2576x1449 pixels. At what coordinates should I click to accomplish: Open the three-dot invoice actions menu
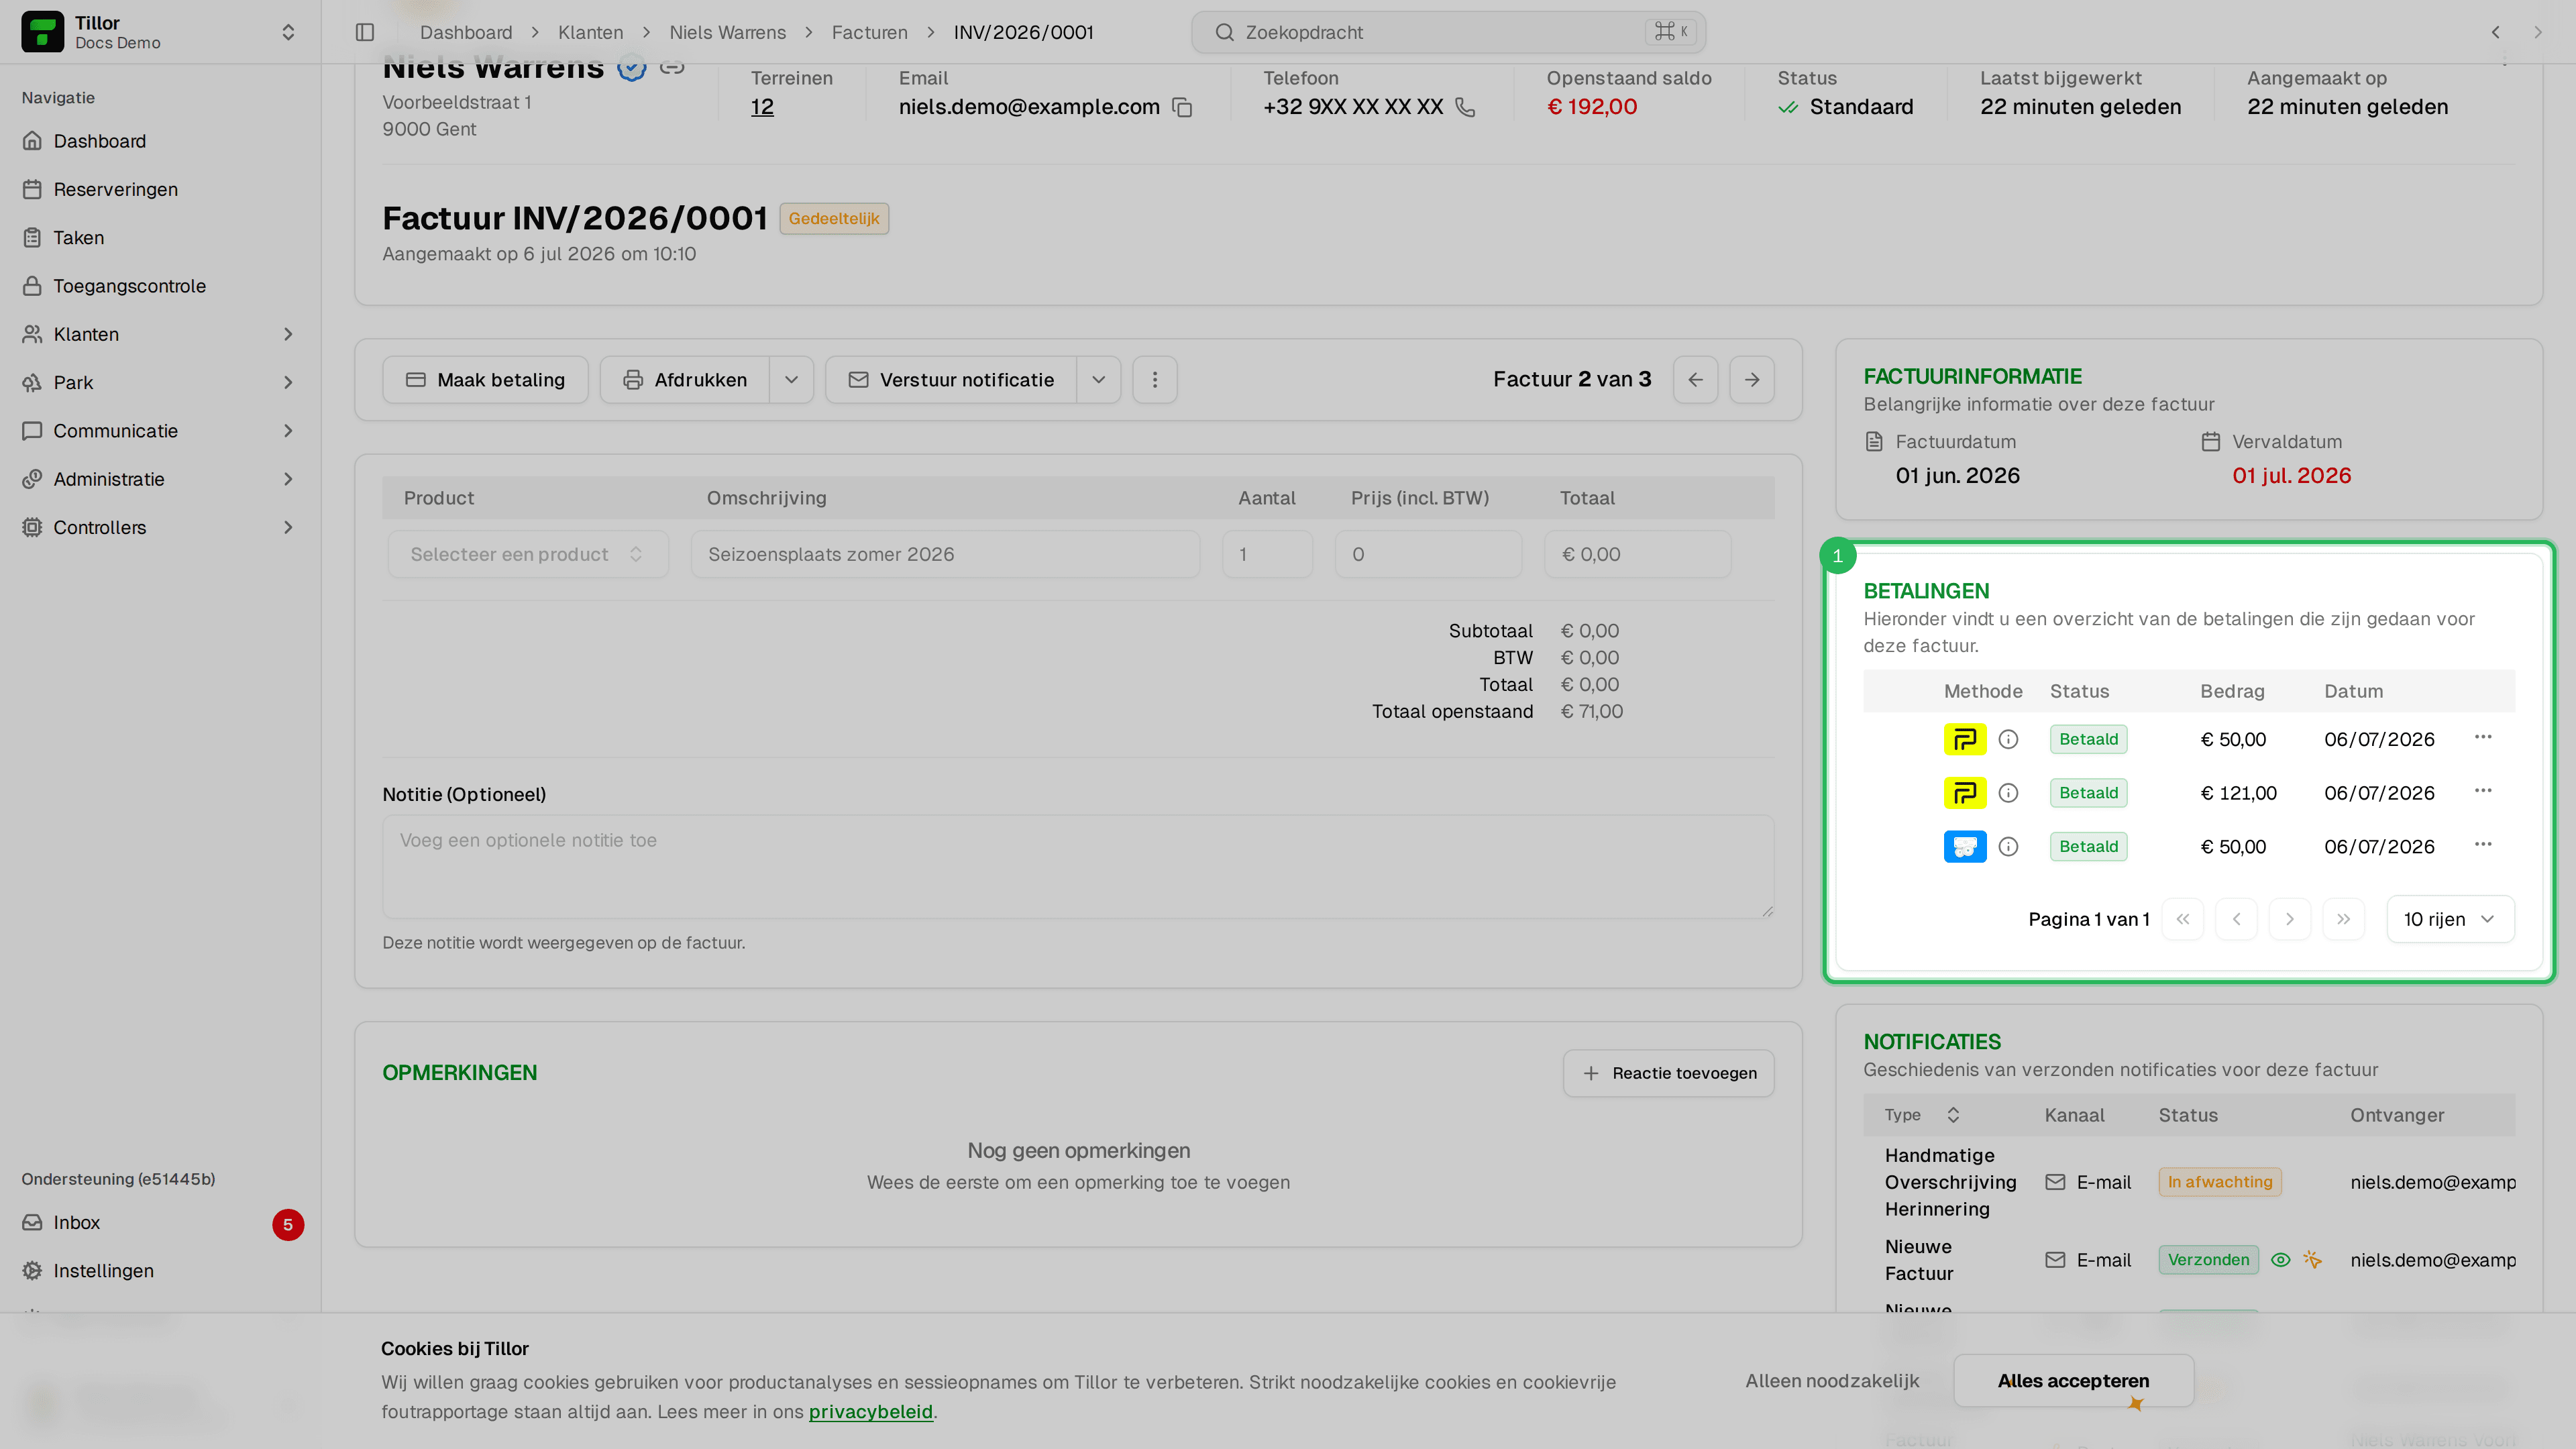point(1155,380)
